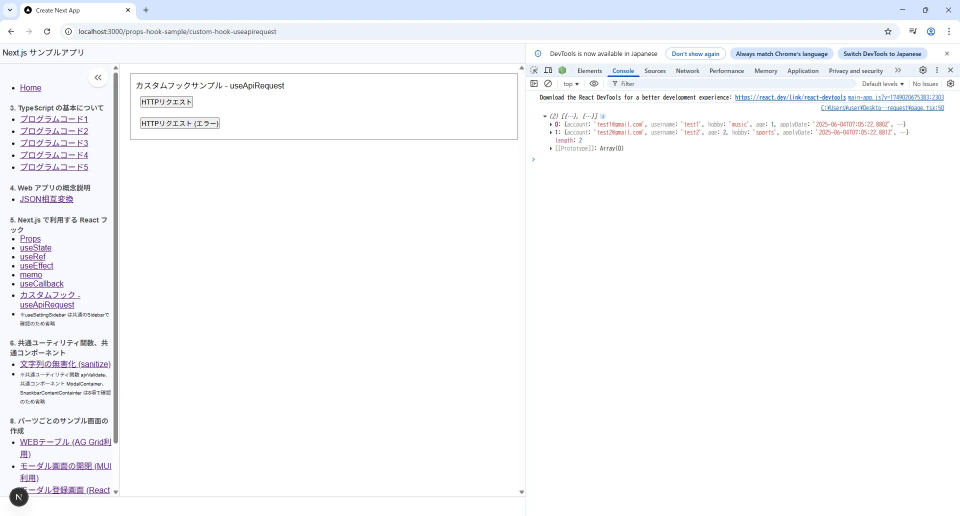Click the No Issues indicator
Viewport: 960px width, 516px height.
924,84
